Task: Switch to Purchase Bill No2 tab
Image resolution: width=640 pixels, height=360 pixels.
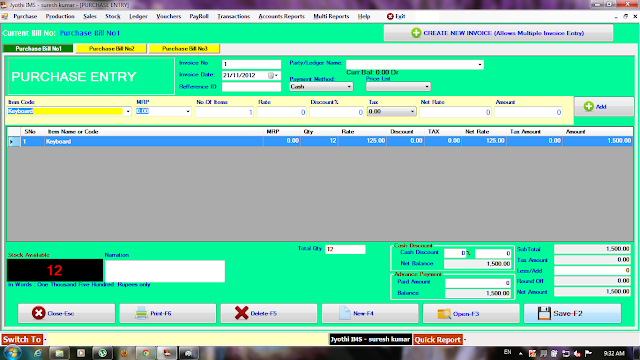Action: click(x=111, y=49)
